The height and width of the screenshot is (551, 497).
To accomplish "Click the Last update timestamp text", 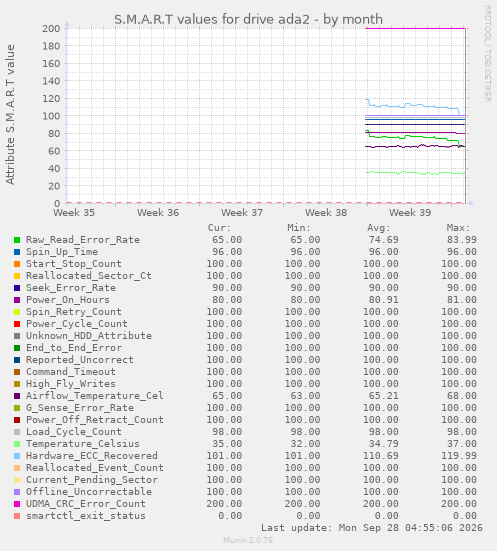I will click(x=372, y=528).
